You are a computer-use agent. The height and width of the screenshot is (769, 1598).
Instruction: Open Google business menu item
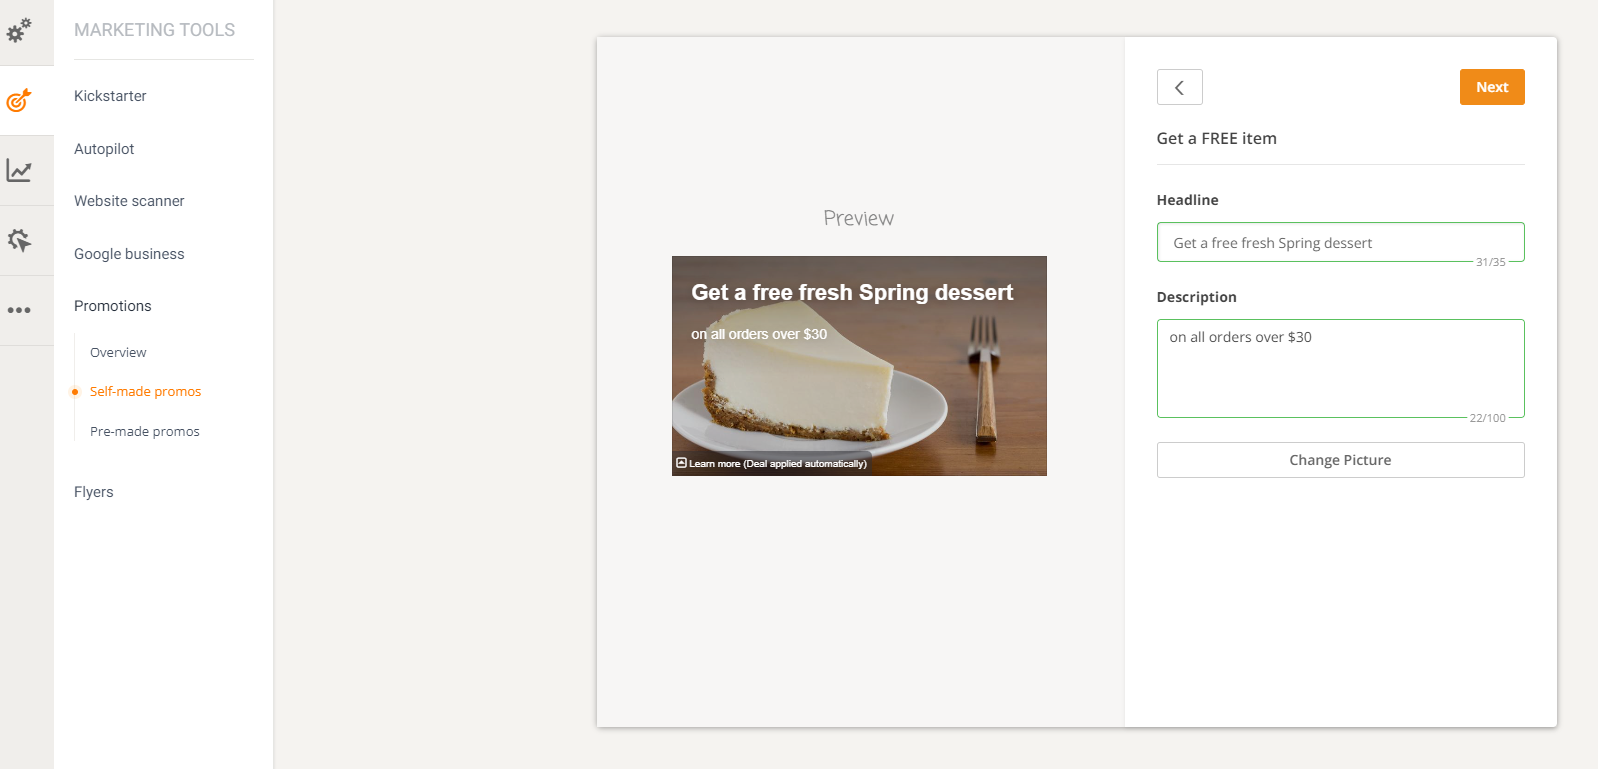(129, 254)
